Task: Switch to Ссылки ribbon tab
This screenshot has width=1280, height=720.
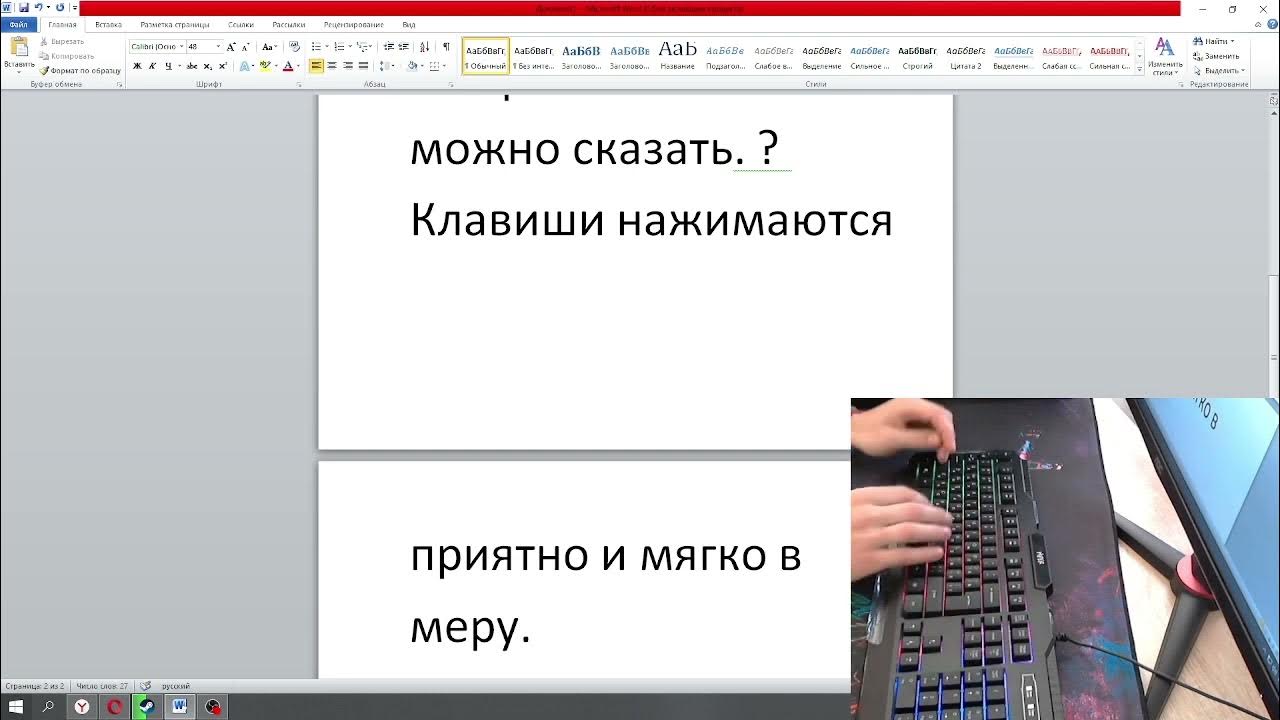Action: [240, 24]
